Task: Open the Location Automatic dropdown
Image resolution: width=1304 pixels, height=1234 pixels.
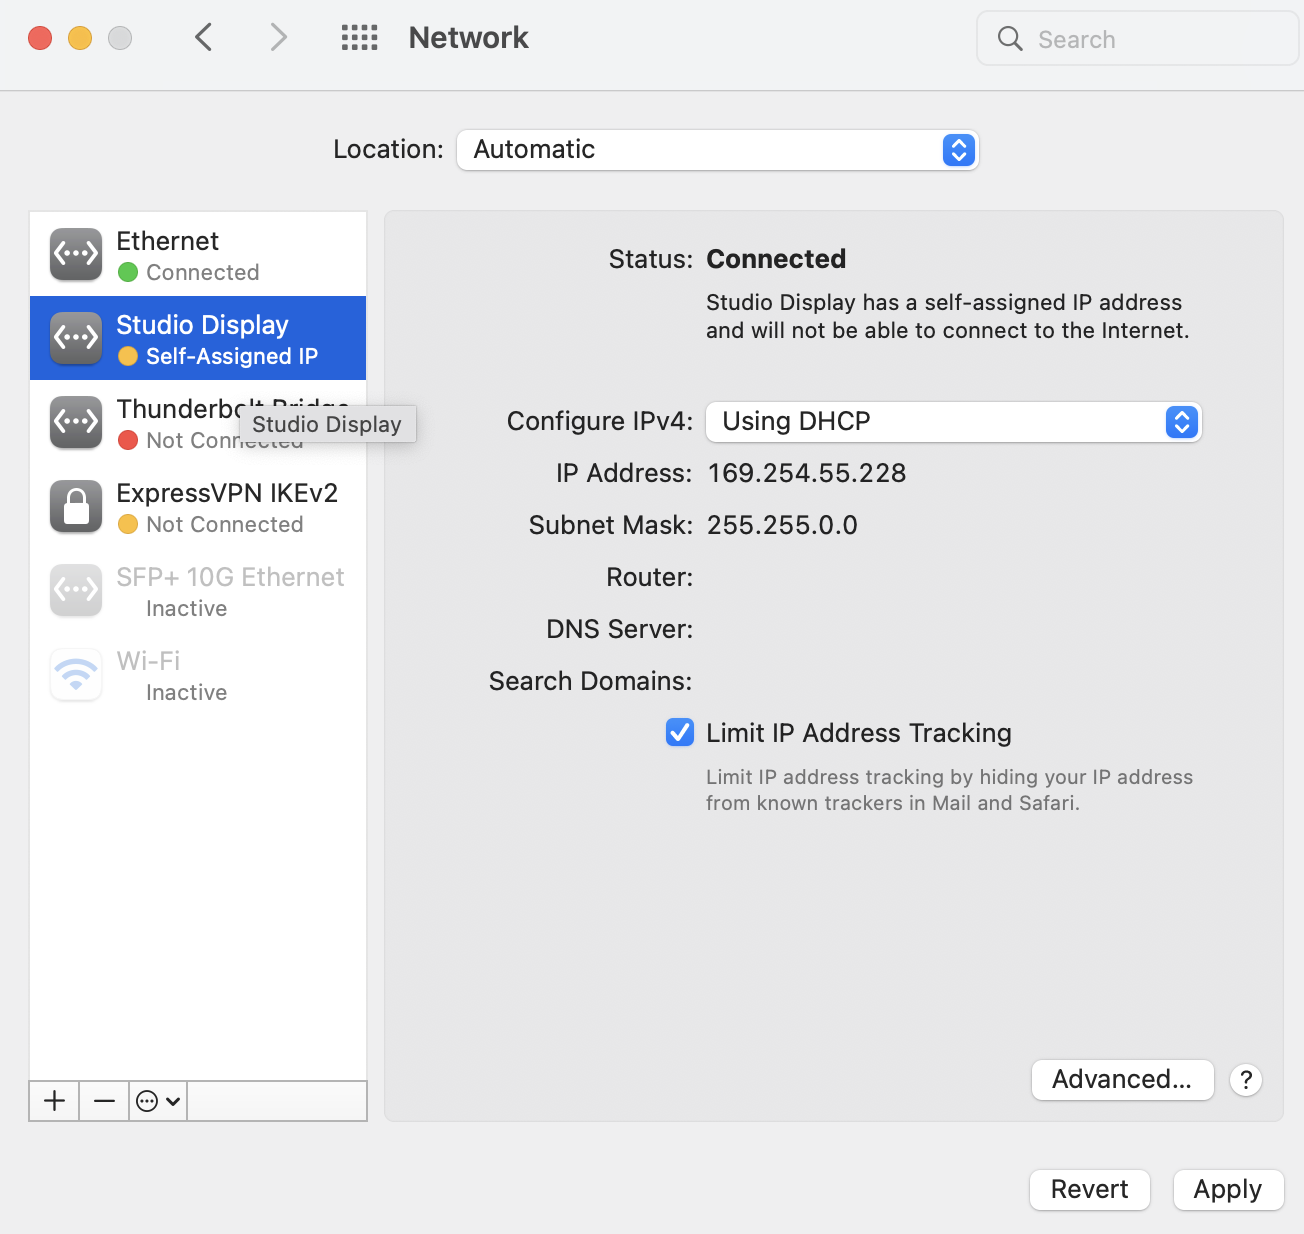Action: 717,150
